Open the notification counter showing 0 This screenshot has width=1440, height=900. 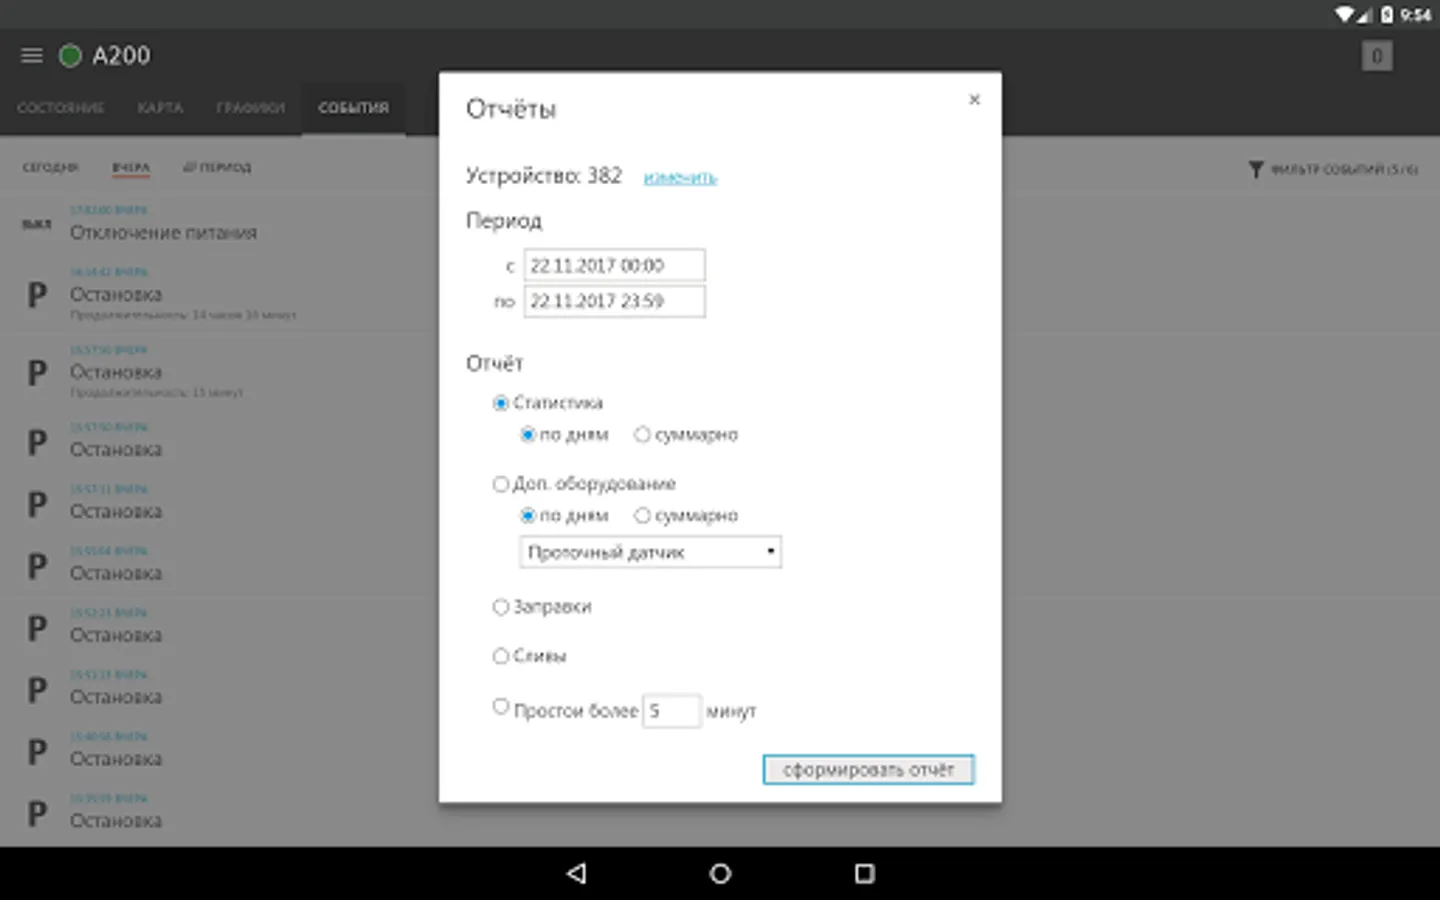tap(1376, 56)
